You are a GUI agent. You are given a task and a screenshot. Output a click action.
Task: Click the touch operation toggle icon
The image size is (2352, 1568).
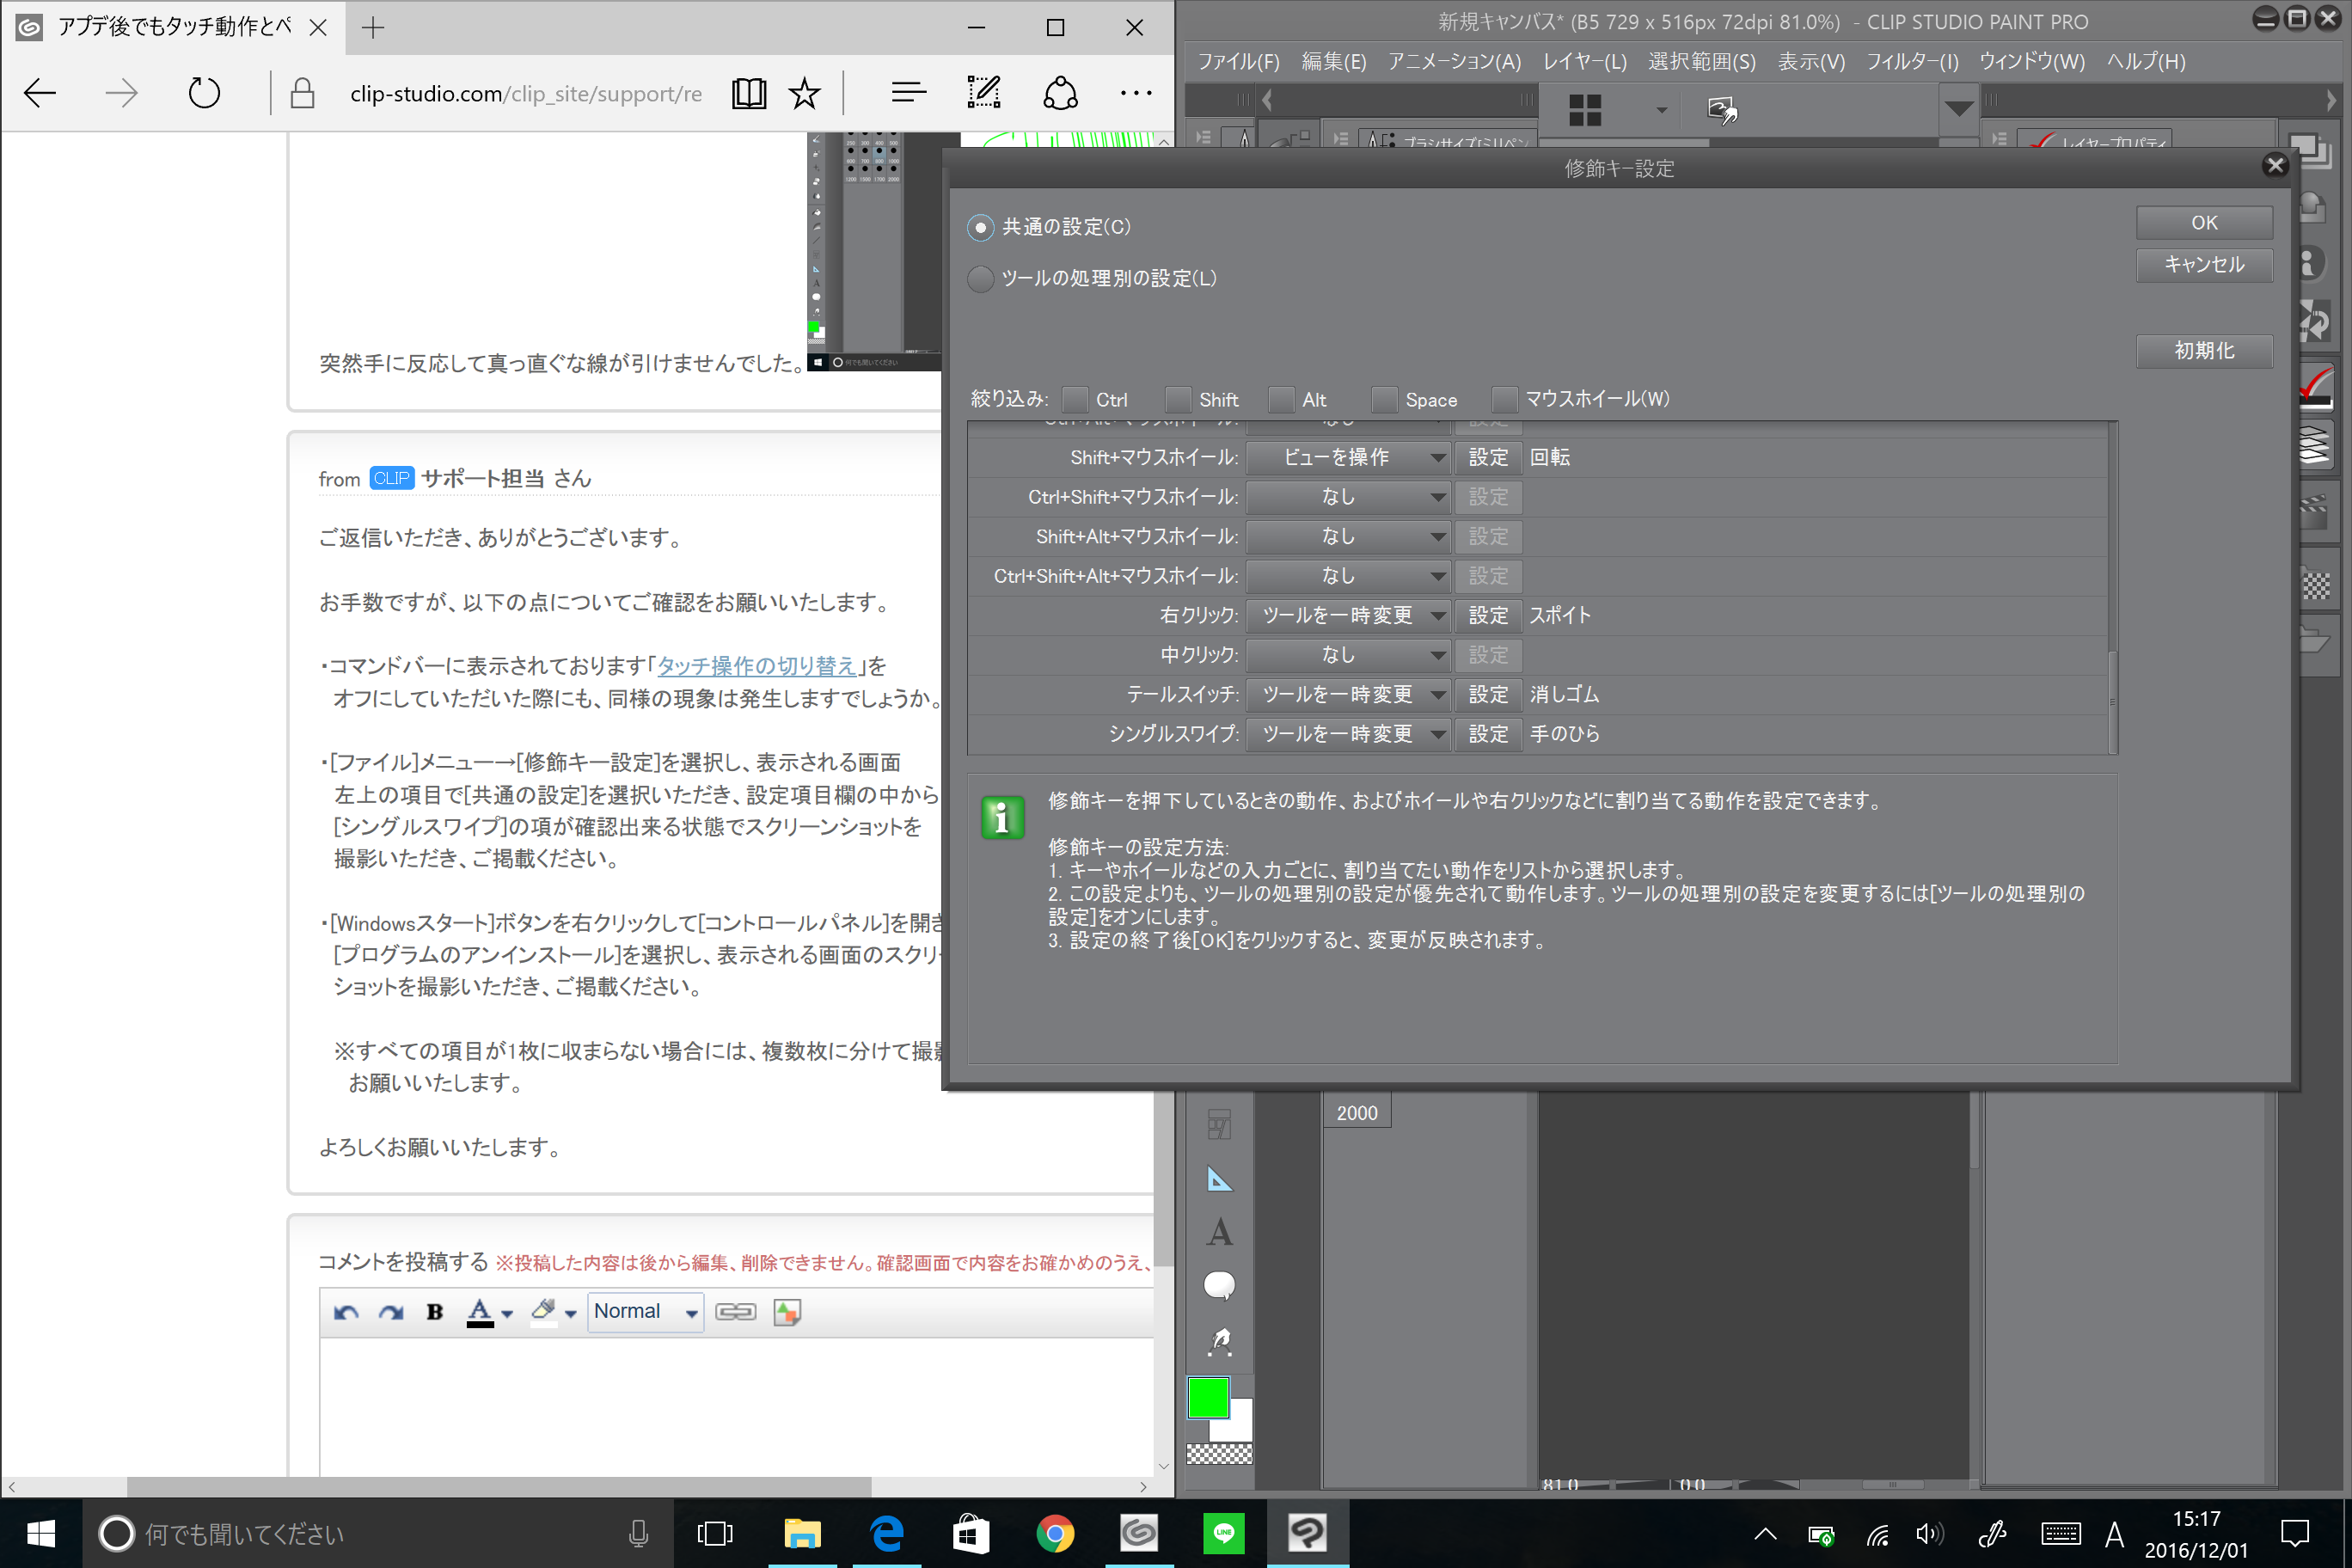pyautogui.click(x=1722, y=110)
